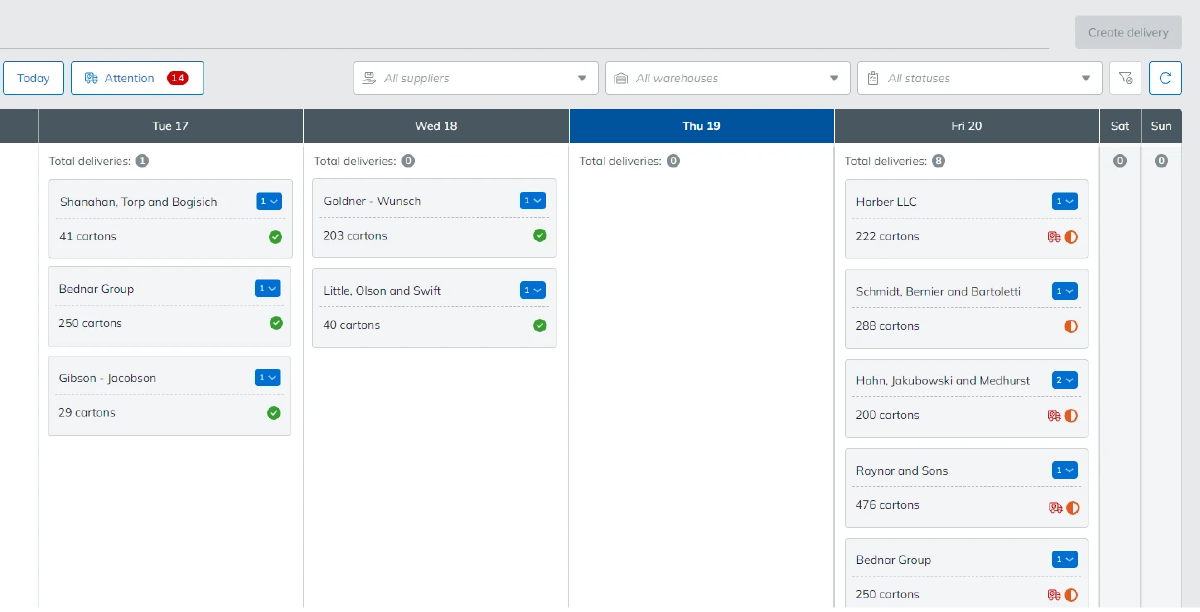
Task: Expand the 2-count dropdown on Hahn, Jakubowski and Medhurst
Action: pyautogui.click(x=1065, y=380)
